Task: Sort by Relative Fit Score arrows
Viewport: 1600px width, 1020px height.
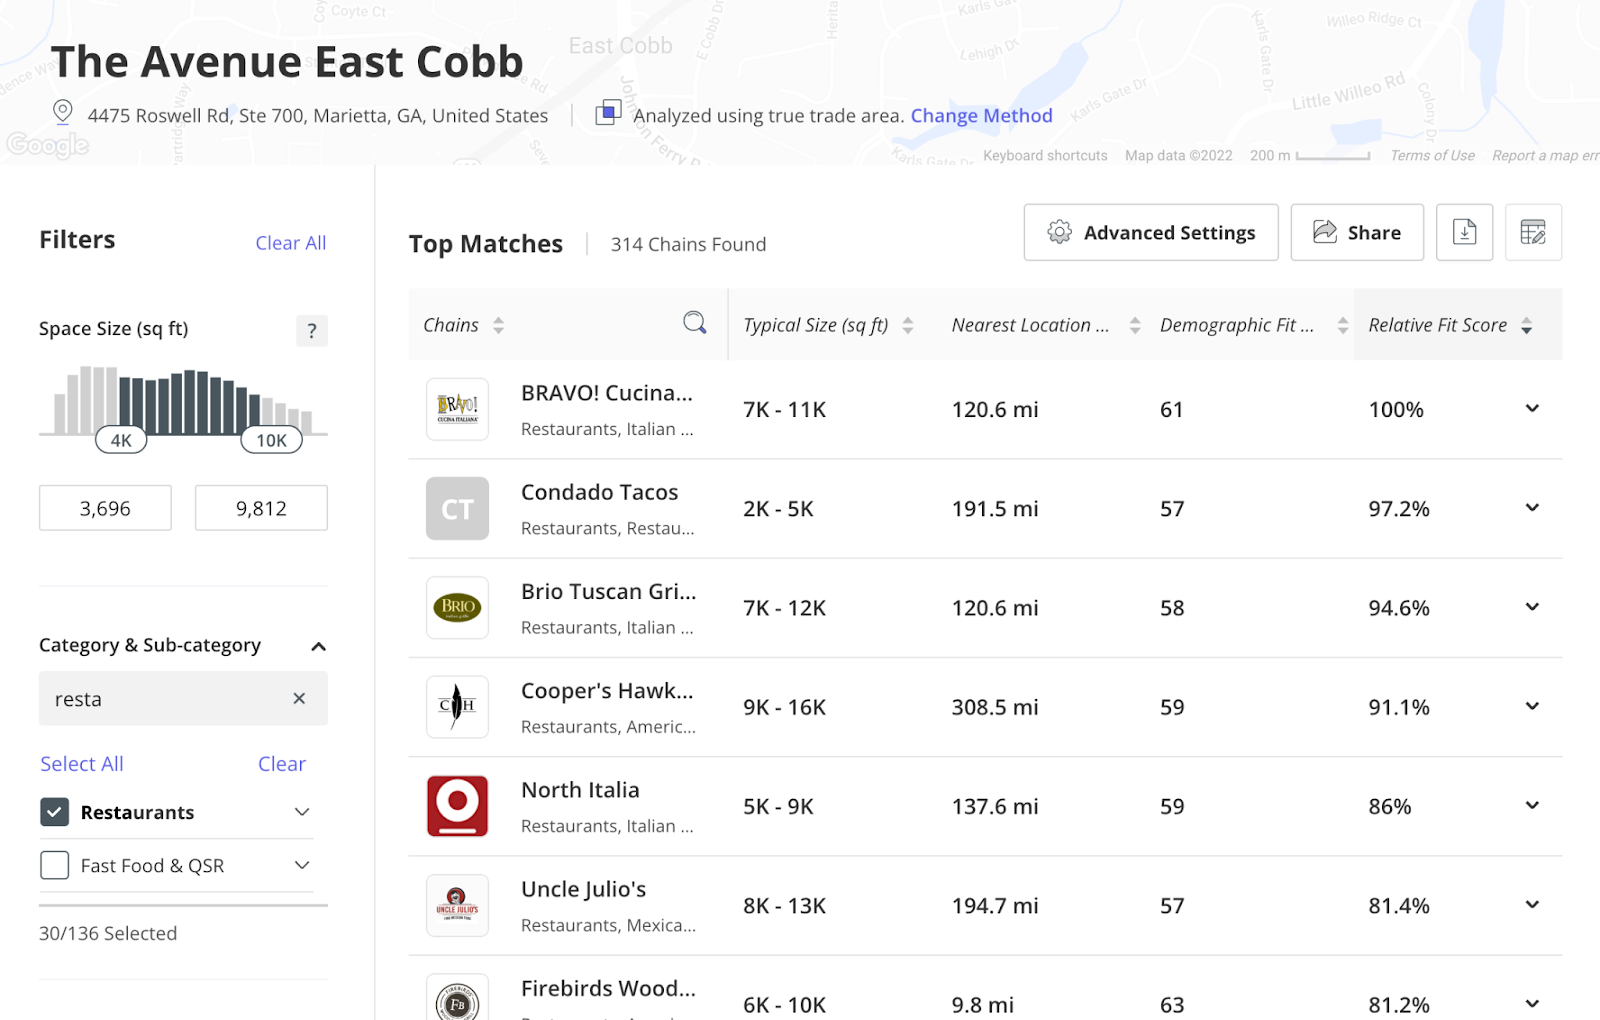Action: [x=1526, y=324]
